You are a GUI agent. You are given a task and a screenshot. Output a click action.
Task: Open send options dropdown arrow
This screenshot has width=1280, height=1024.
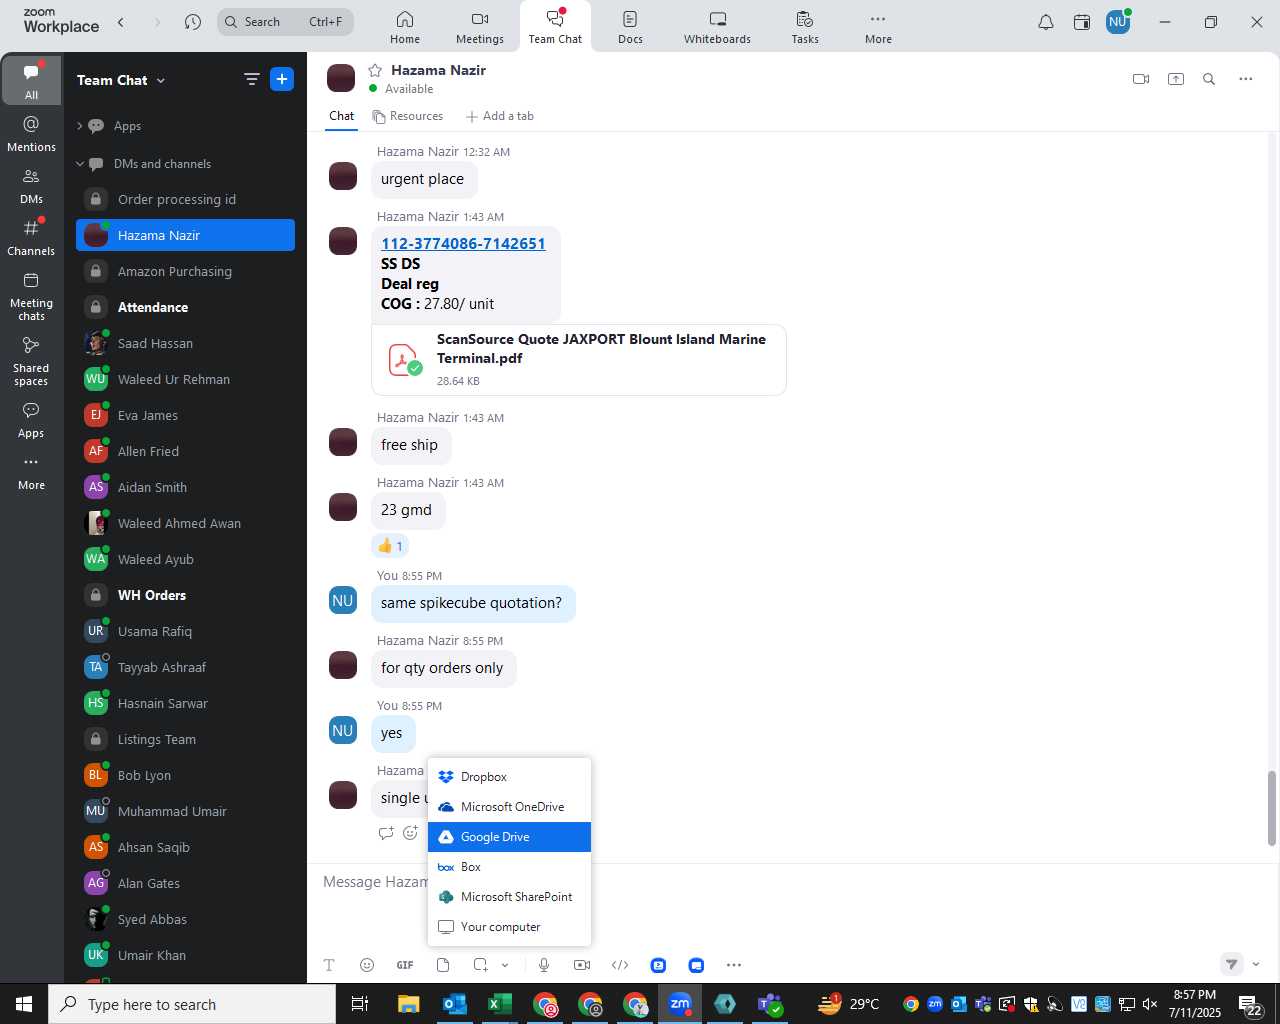tap(1256, 965)
